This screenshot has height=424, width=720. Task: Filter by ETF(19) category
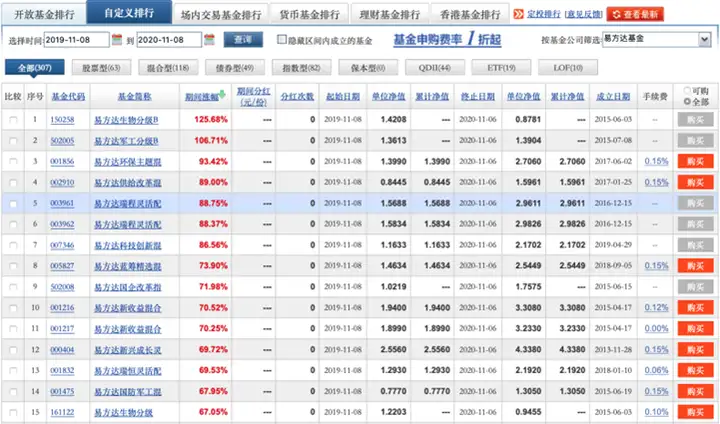tap(501, 68)
